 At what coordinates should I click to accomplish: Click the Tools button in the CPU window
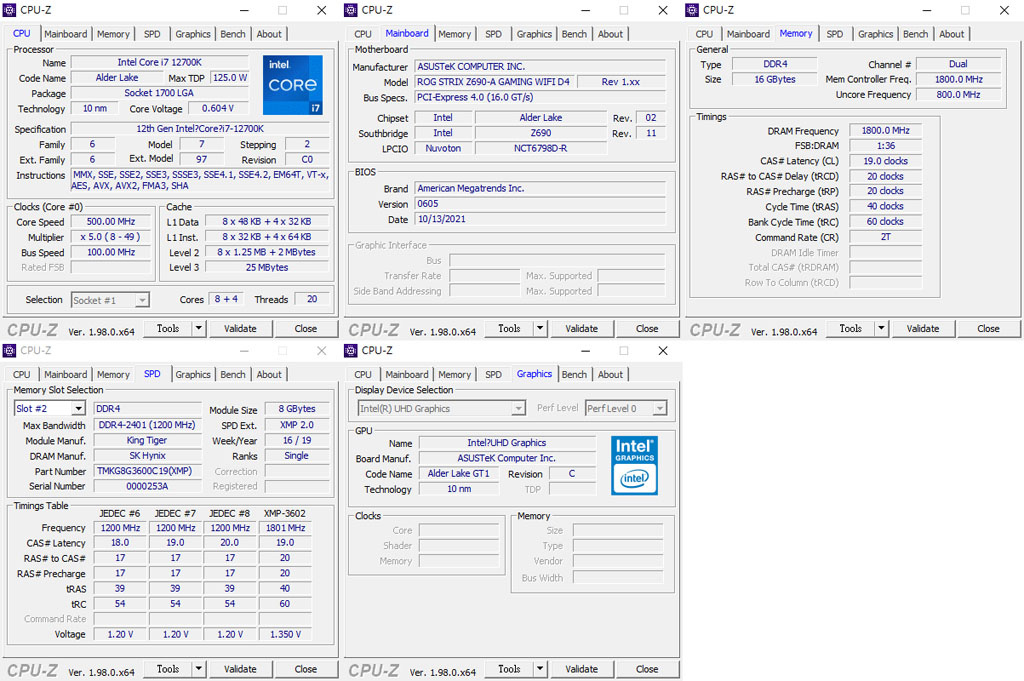coord(168,328)
